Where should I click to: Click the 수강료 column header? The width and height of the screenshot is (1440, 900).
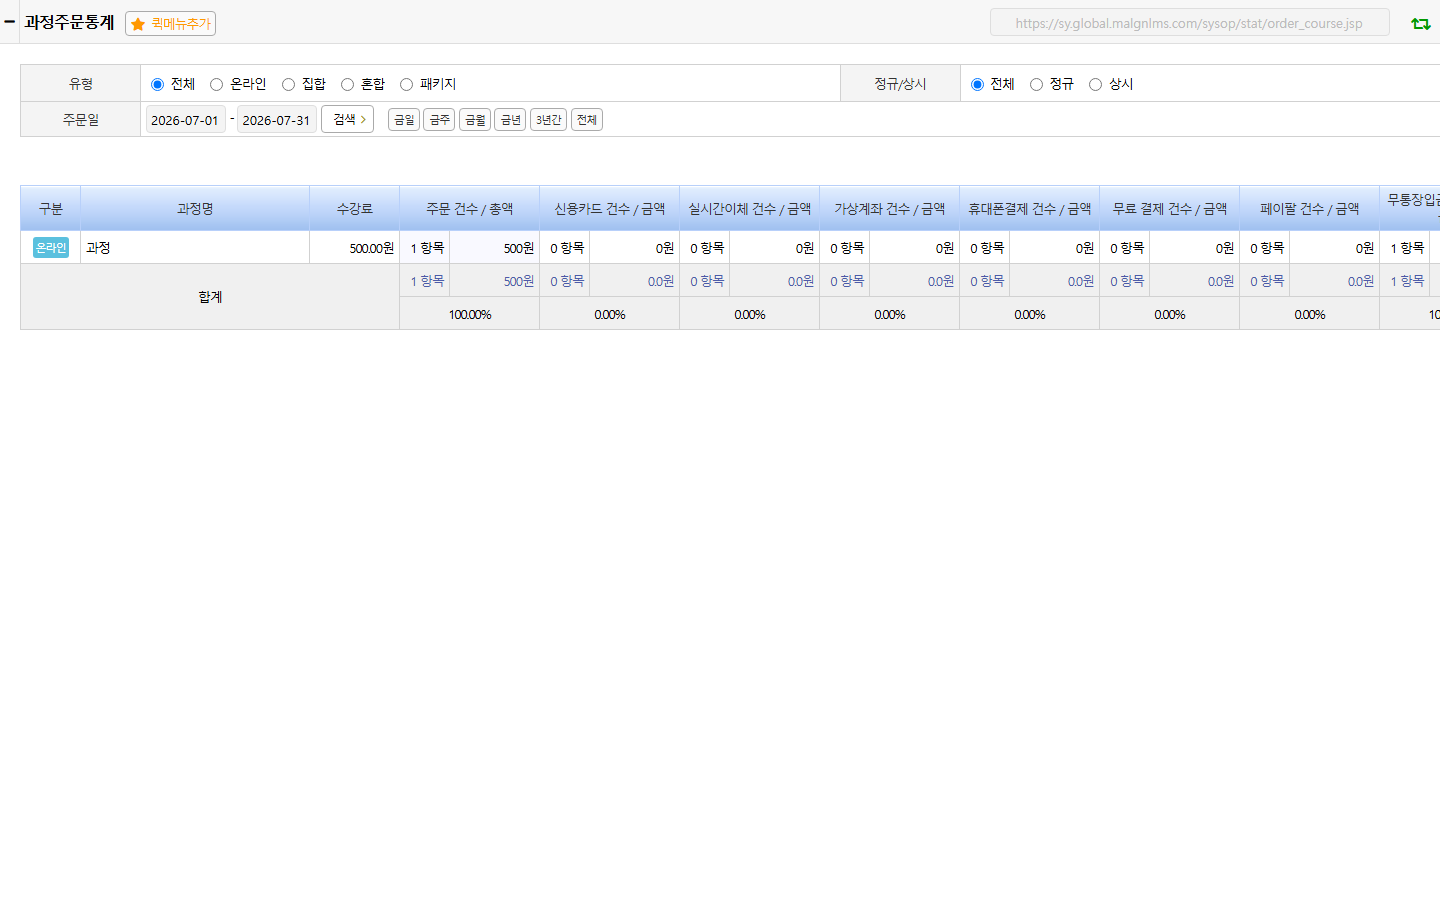coord(355,208)
